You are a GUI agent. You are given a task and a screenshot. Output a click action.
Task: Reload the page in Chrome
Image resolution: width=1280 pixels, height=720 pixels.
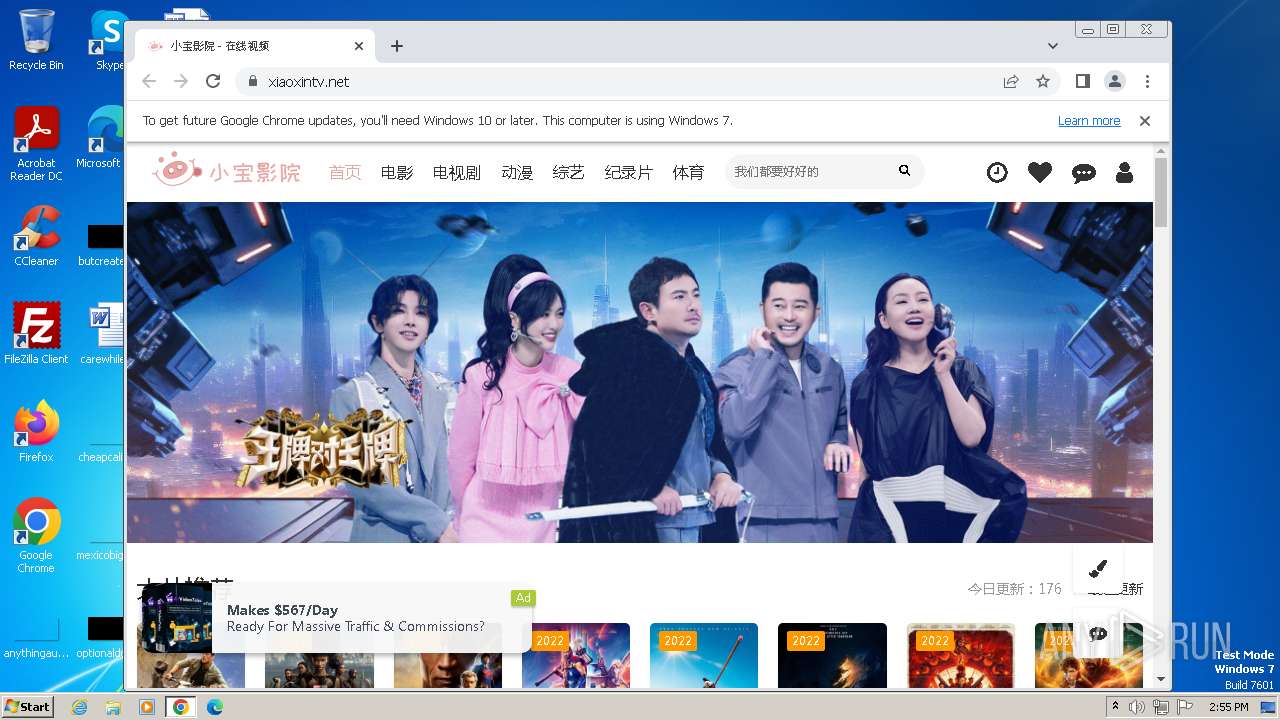click(x=213, y=81)
